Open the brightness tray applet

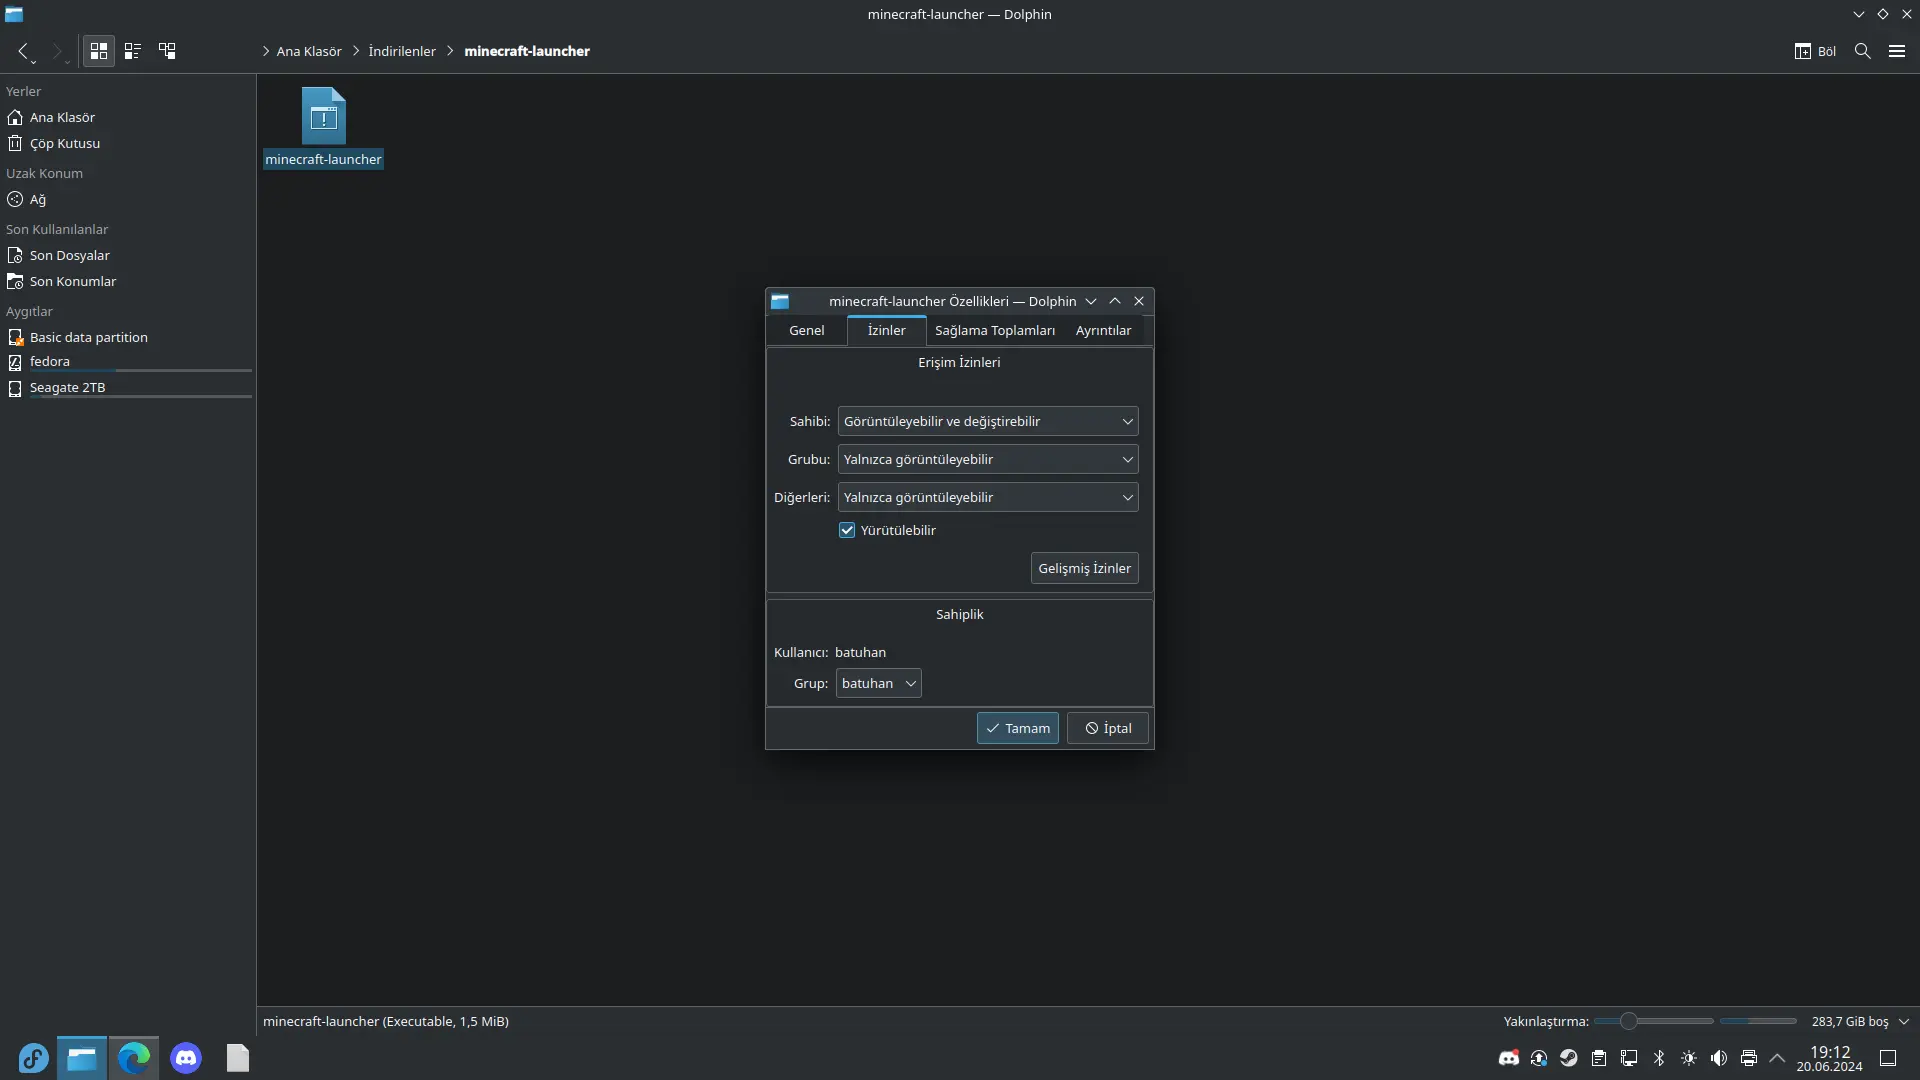(x=1689, y=1058)
